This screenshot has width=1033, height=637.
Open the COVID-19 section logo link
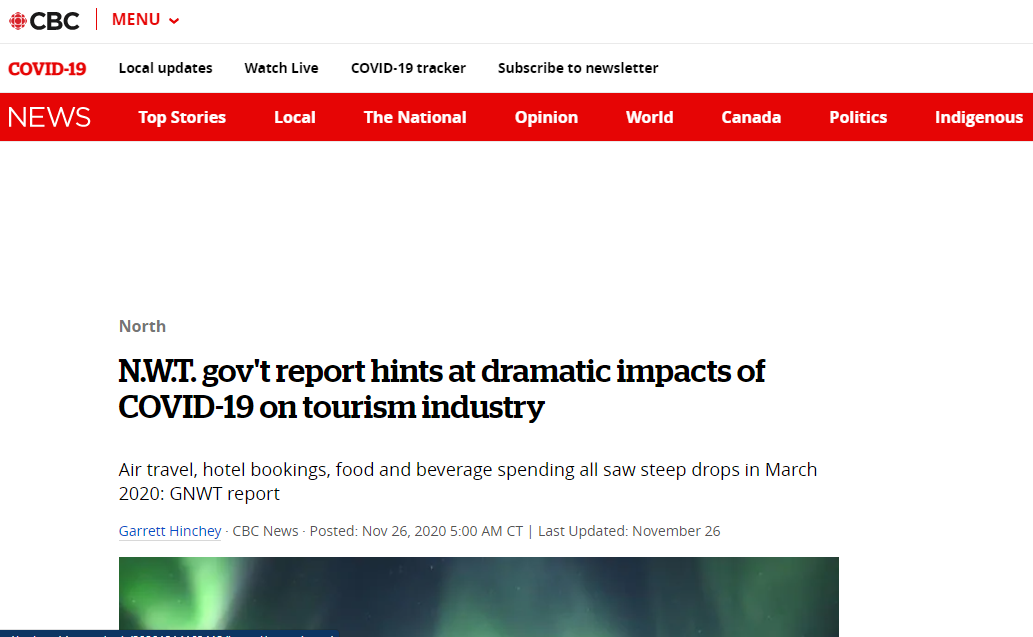(x=47, y=69)
